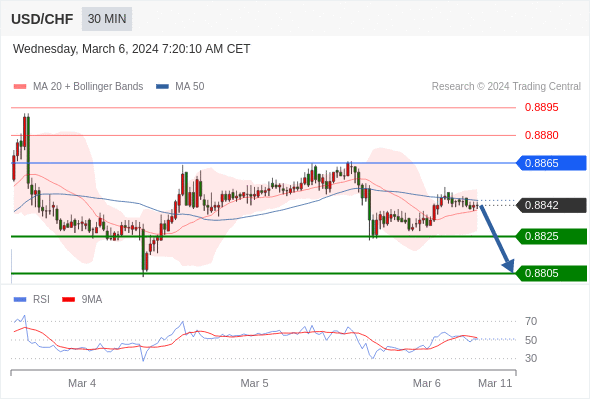Click the Mar 5 date axis label
Screen dimensions: 590x400
pos(254,383)
